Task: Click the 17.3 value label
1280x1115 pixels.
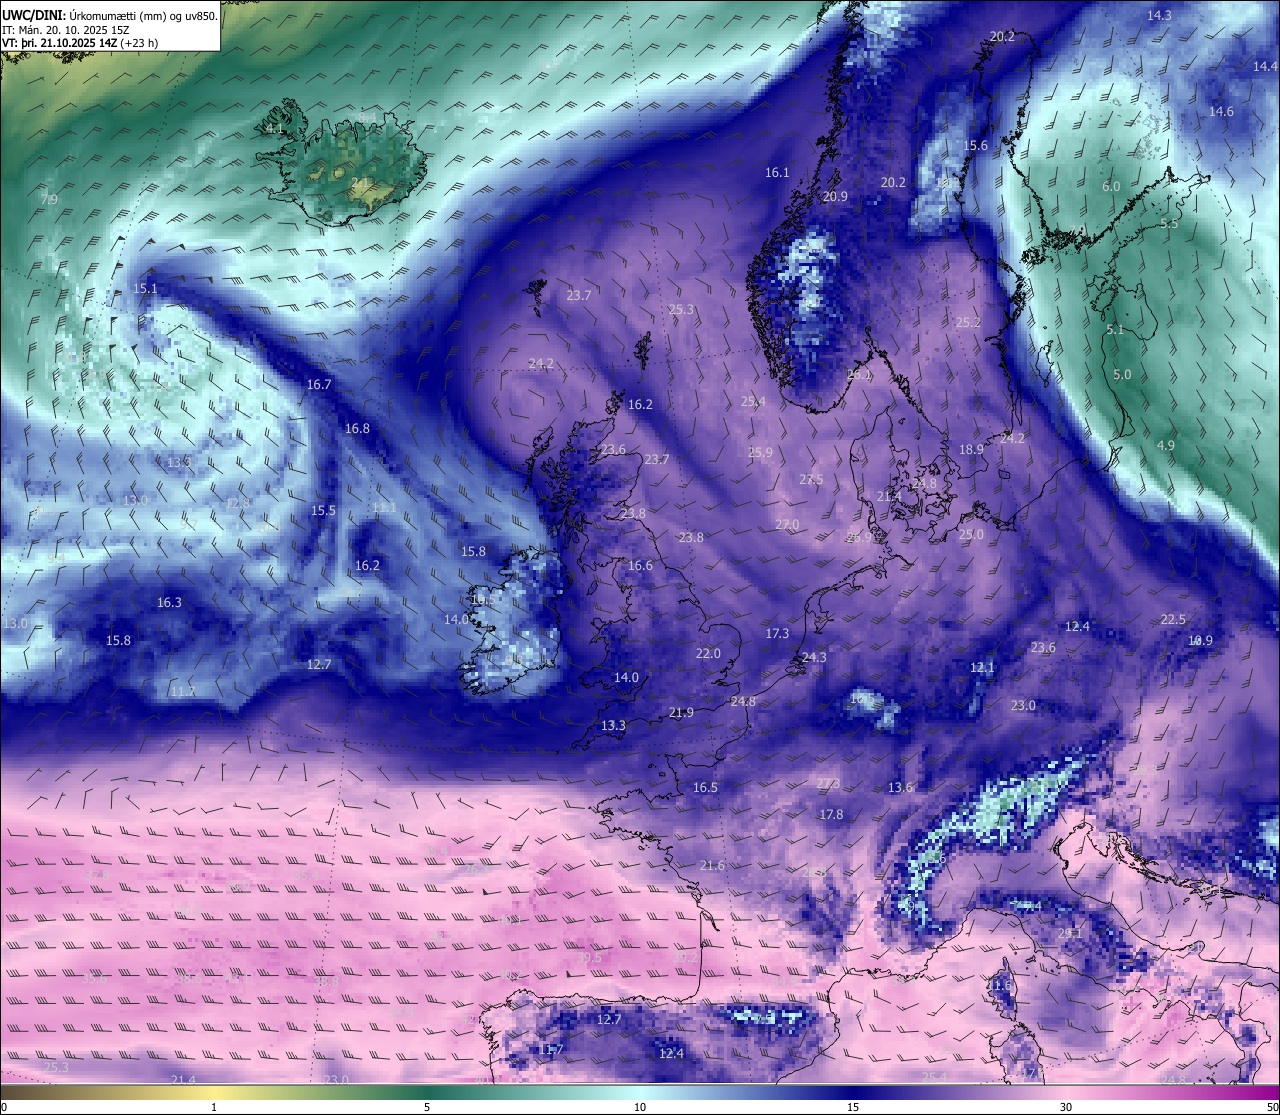Action: point(777,633)
